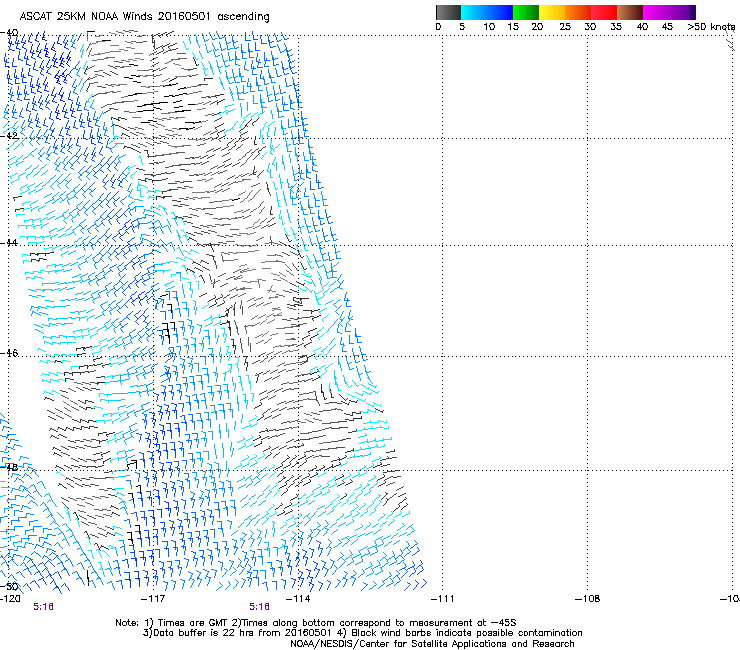The width and height of the screenshot is (740, 650).
Task: Click the orange 25-30 knots legend swatch
Action: point(578,12)
